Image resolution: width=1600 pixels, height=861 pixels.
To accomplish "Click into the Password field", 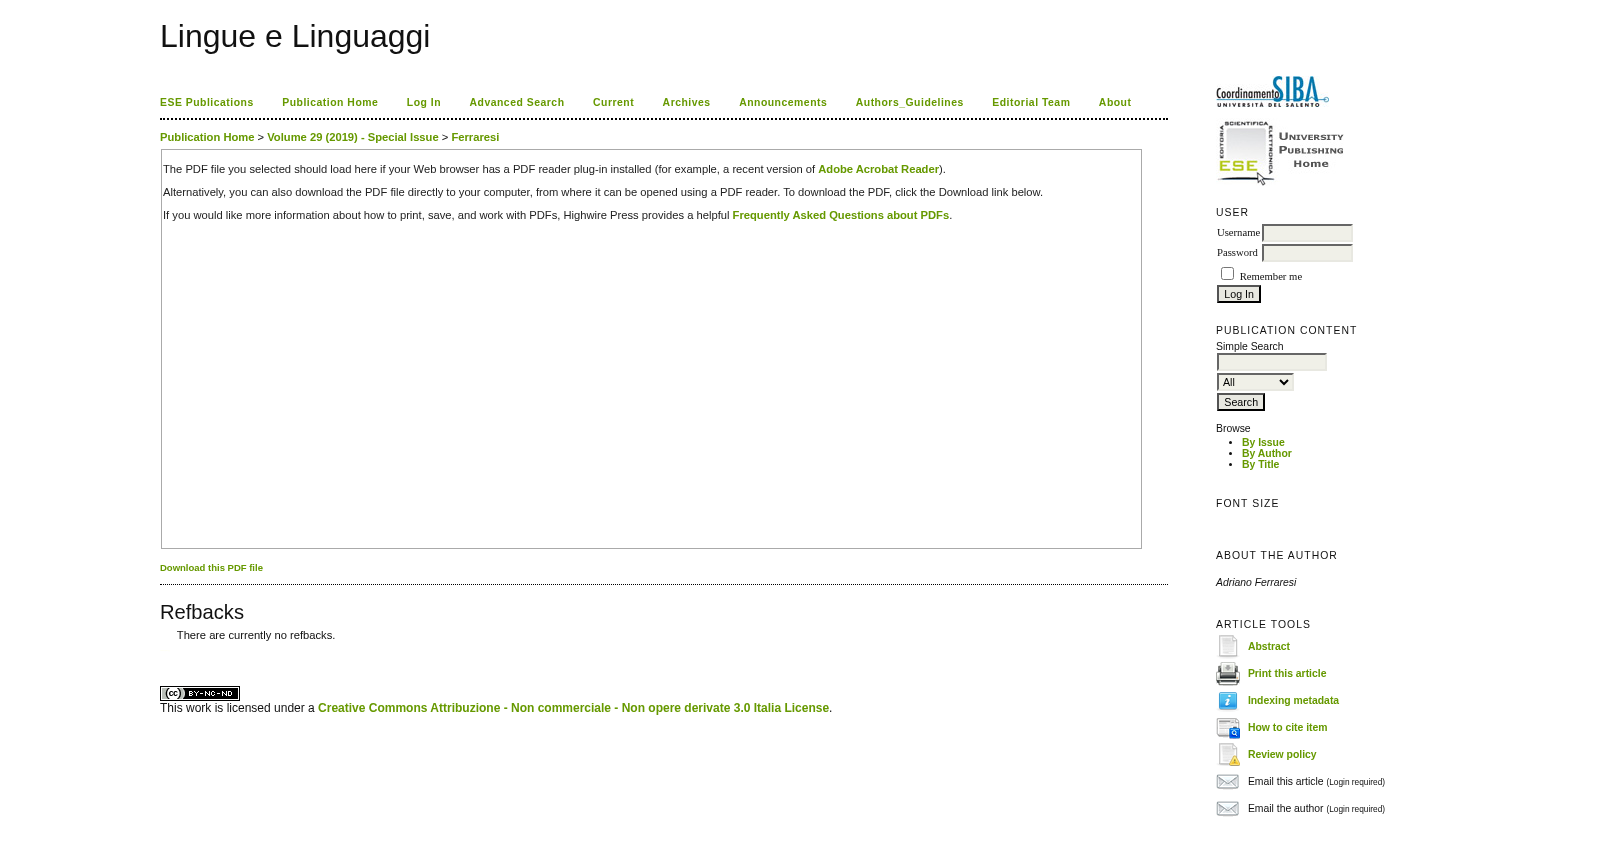I will 1307,253.
